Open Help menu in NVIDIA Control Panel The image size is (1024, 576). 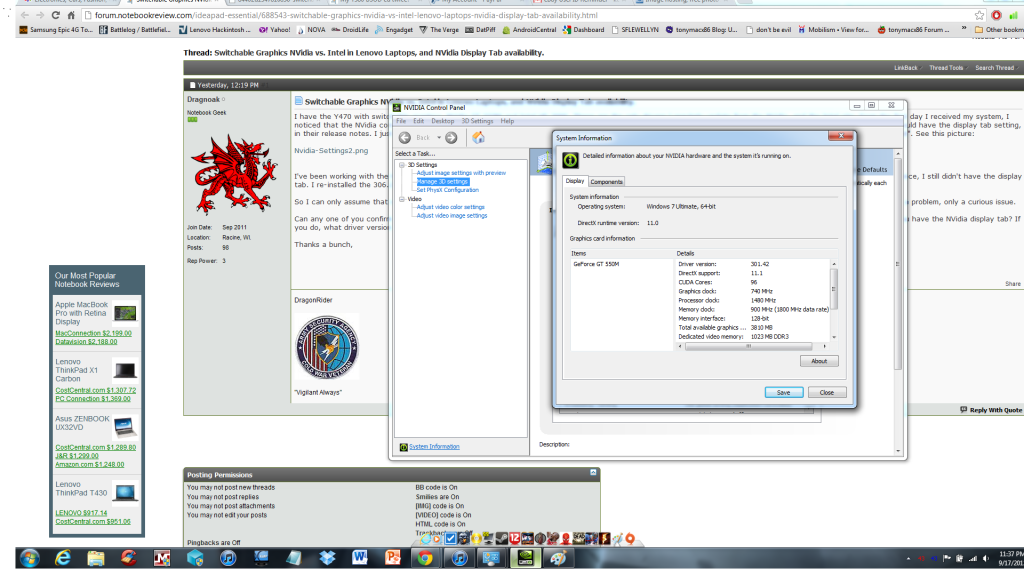coord(507,121)
